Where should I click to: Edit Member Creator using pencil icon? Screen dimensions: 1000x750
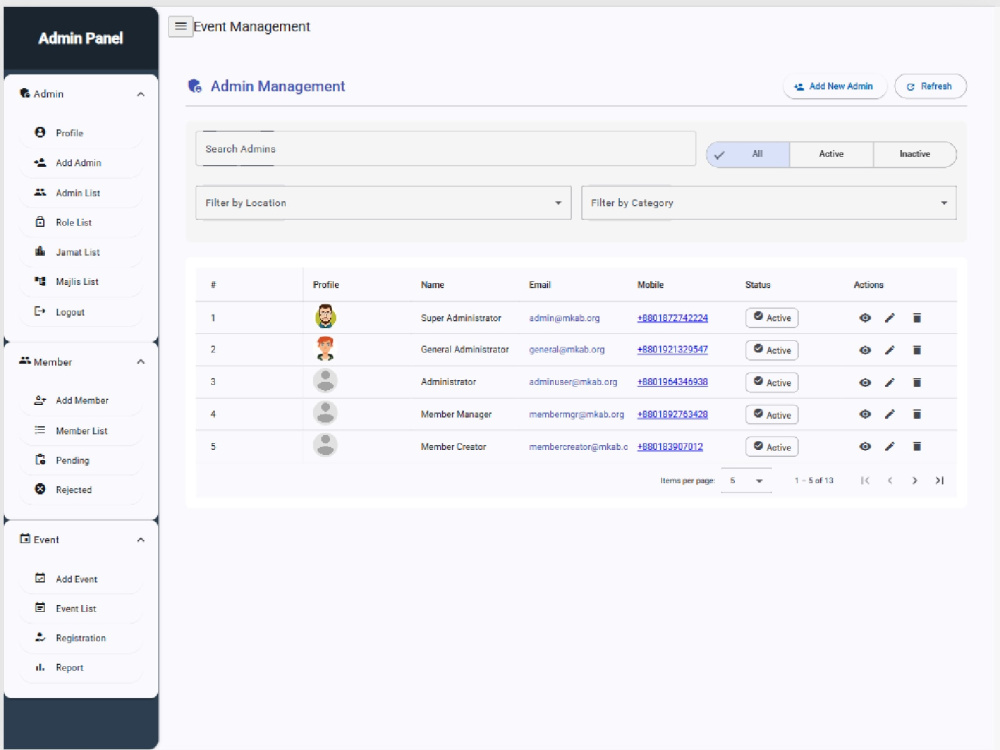pos(890,446)
